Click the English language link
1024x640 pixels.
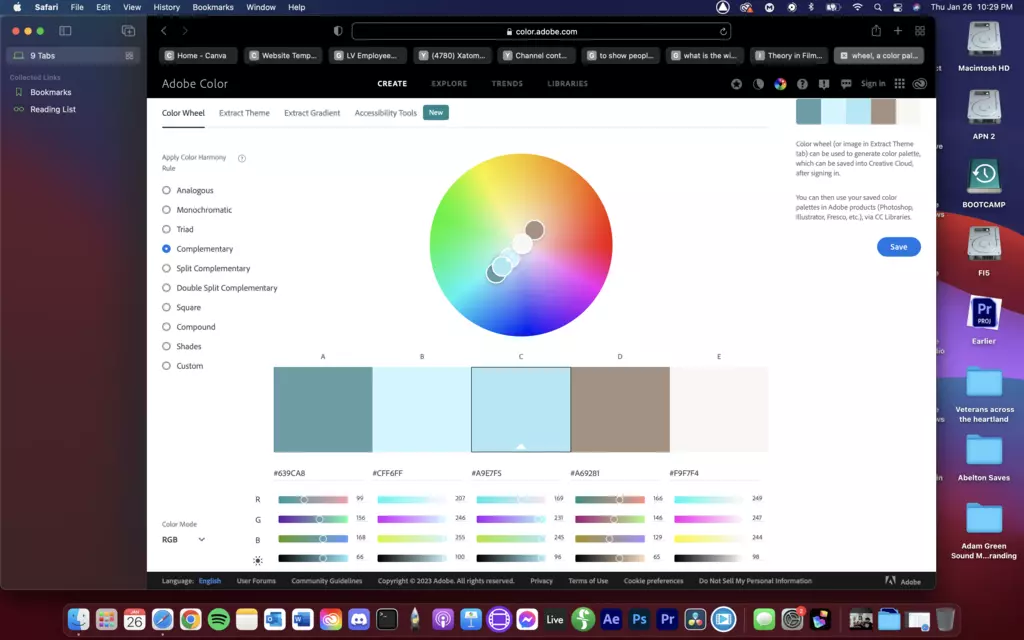point(210,581)
